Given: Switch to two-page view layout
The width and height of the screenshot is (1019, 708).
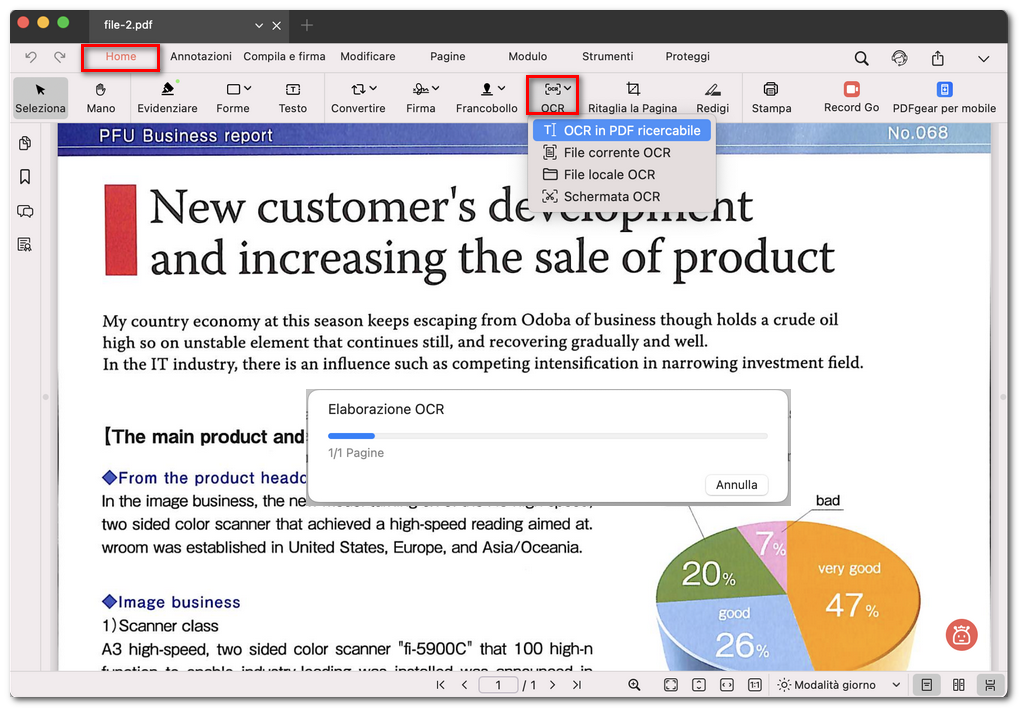Looking at the screenshot, I should point(959,685).
